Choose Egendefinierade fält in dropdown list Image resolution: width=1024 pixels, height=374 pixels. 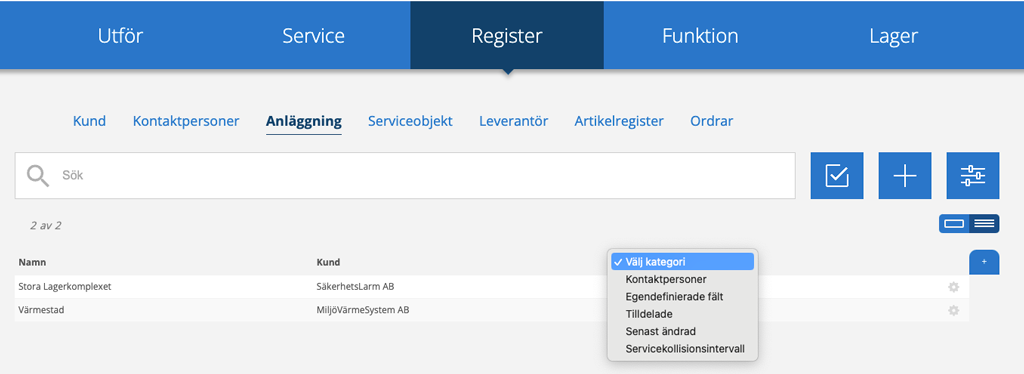[x=674, y=296]
